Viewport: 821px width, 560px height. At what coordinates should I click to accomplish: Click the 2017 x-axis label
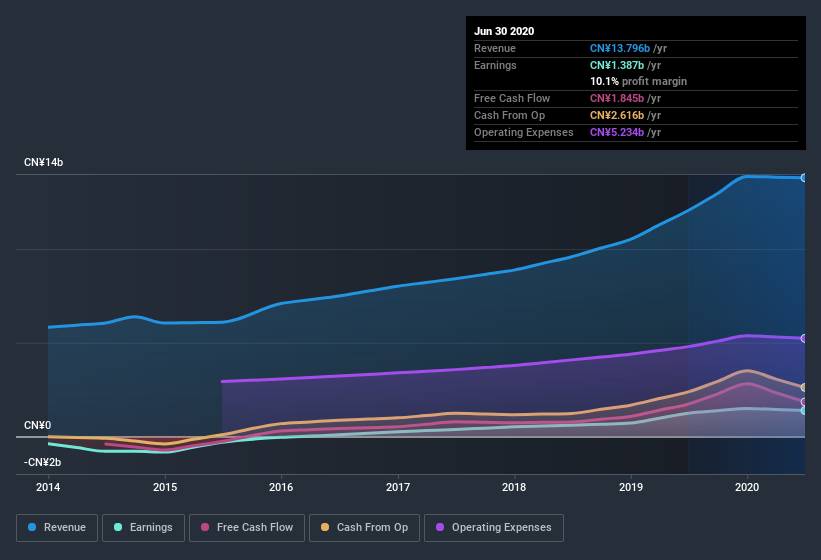pyautogui.click(x=398, y=487)
